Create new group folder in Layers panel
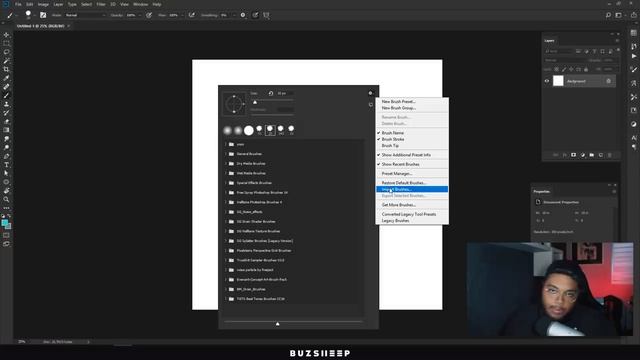Screen dimensions: 640x360 click(x=591, y=155)
